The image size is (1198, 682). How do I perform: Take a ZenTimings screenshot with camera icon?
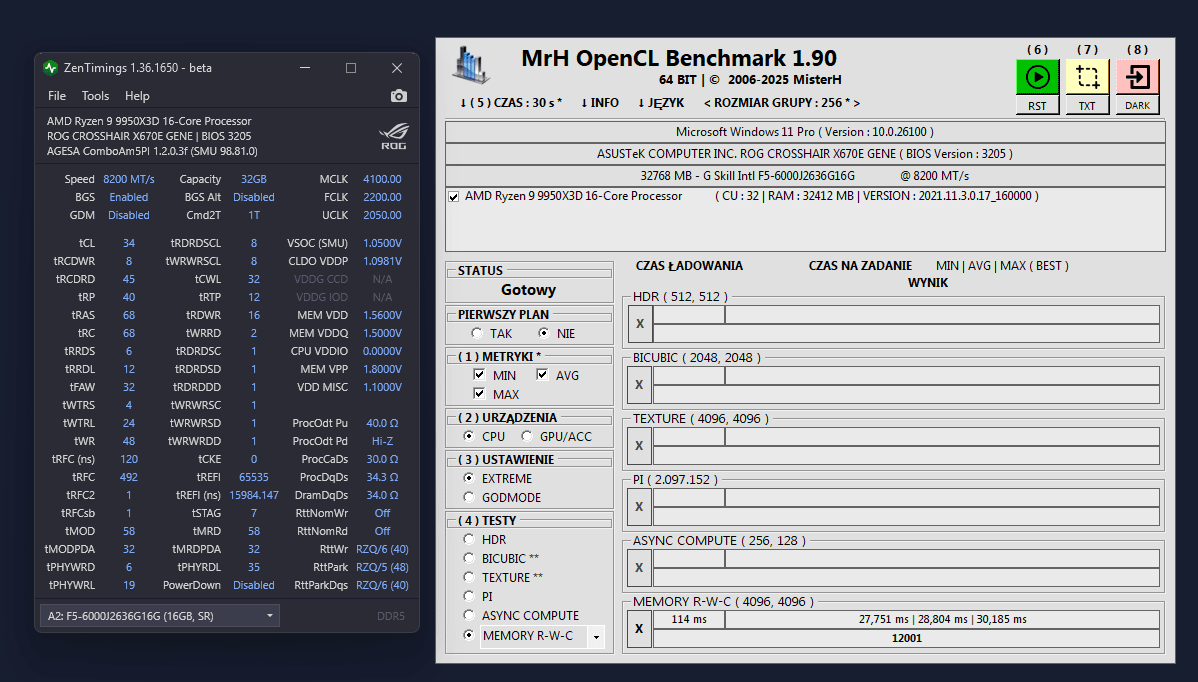399,95
